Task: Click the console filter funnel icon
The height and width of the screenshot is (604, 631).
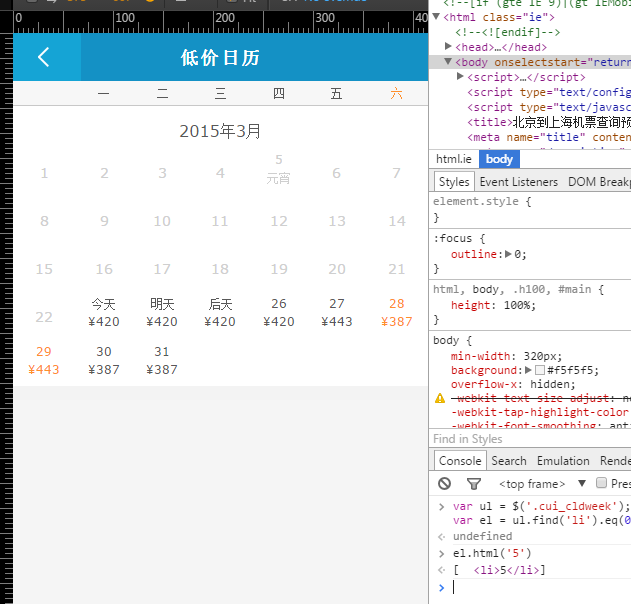Action: click(x=473, y=483)
